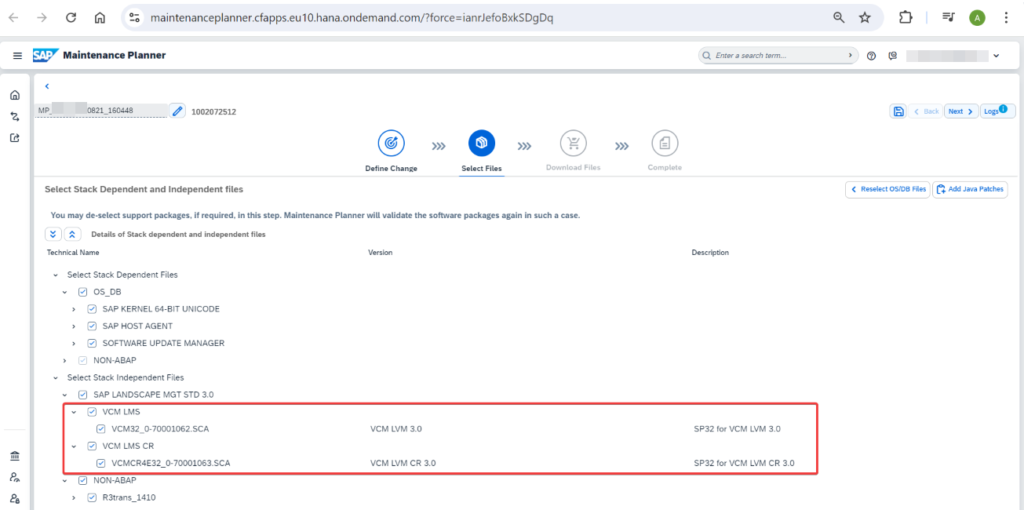Bookmark this page with the star
This screenshot has height=510, width=1024.
pos(865,18)
